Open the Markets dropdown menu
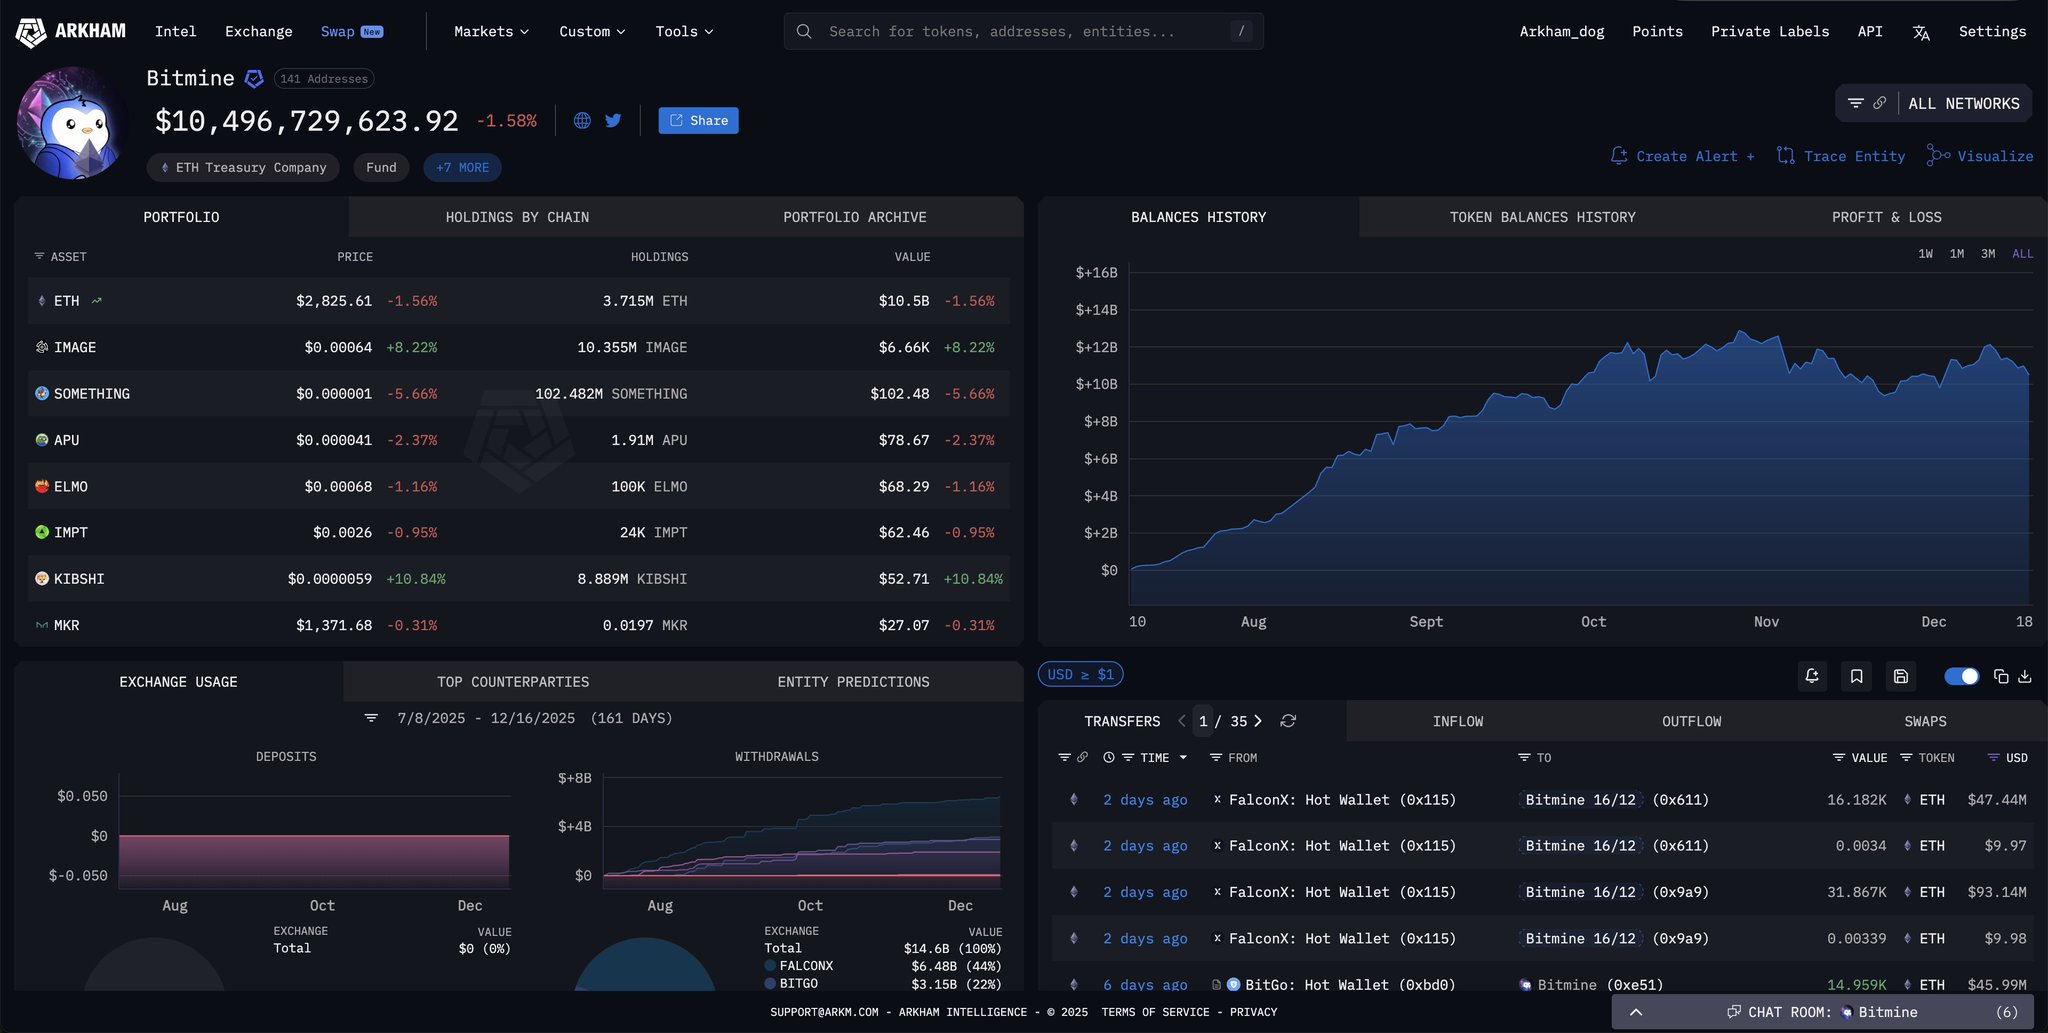This screenshot has width=2048, height=1033. 491,32
